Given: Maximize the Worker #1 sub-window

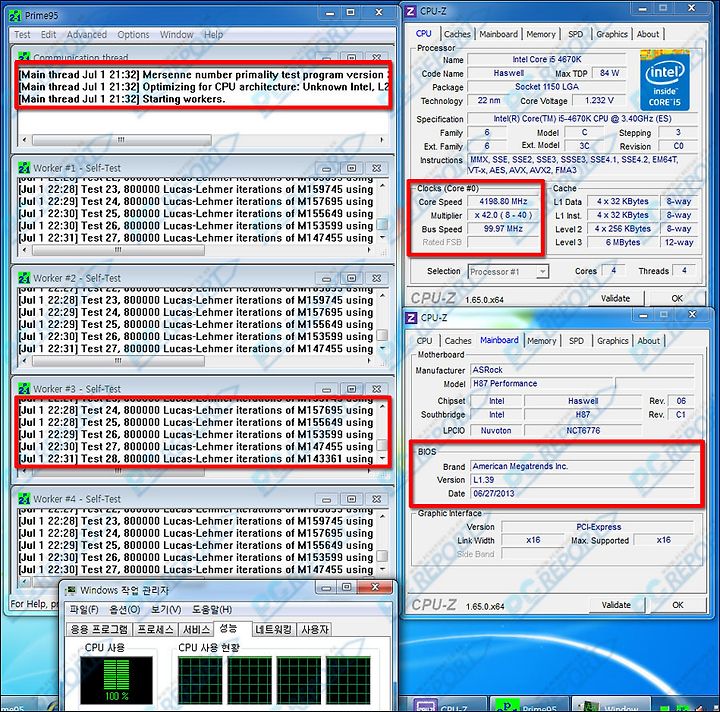Looking at the screenshot, I should click(x=352, y=168).
